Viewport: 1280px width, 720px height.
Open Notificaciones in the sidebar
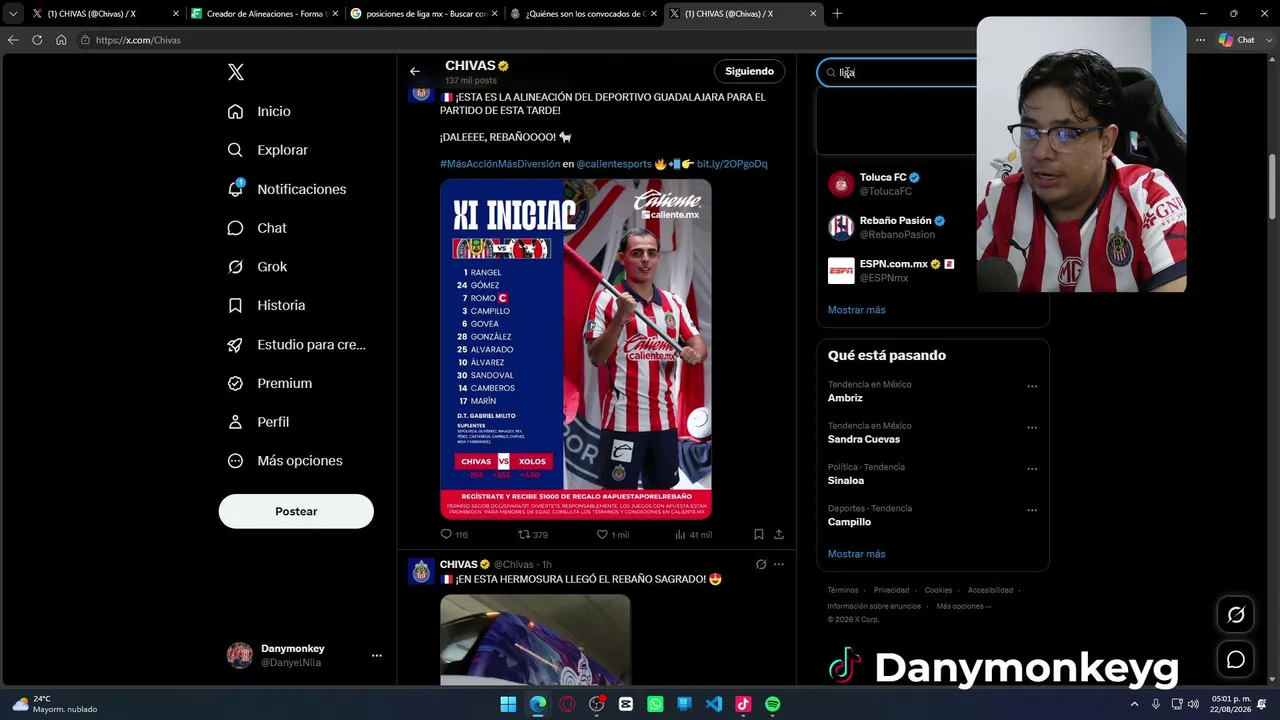(286, 189)
